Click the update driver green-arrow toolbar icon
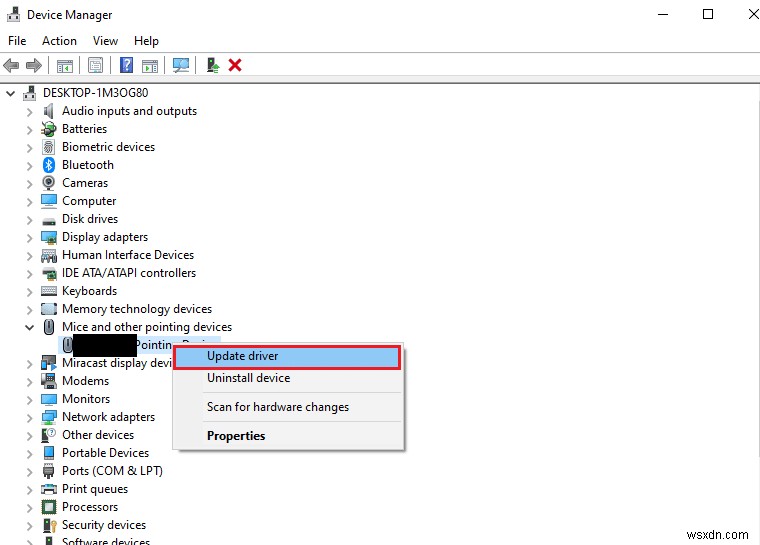 [212, 65]
